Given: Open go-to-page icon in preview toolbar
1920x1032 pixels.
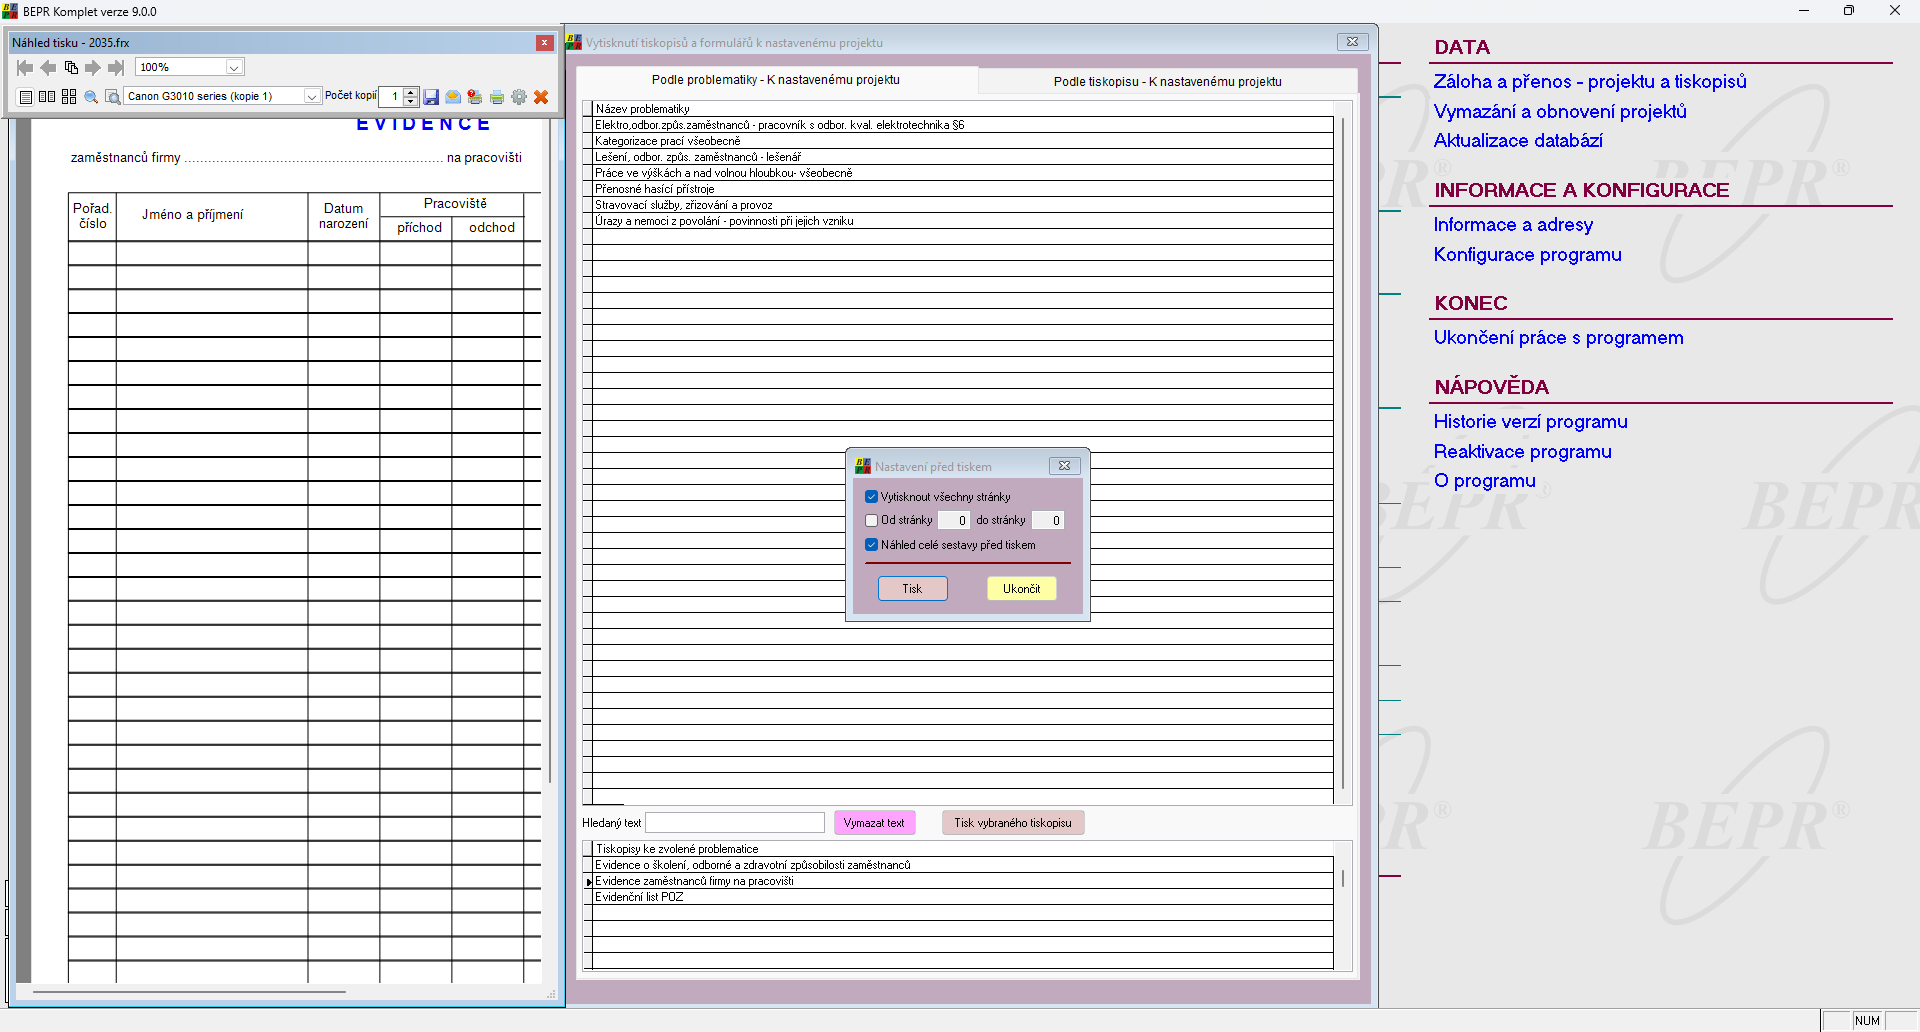Looking at the screenshot, I should click(x=71, y=68).
